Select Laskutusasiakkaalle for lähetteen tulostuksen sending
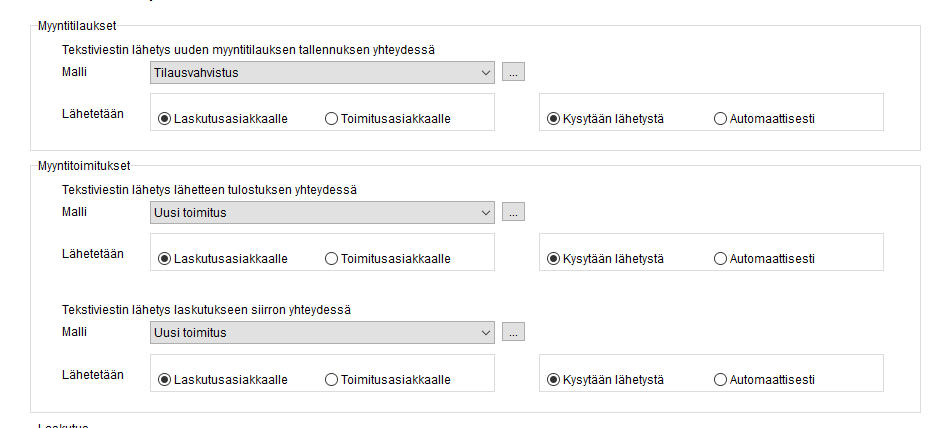This screenshot has width=952, height=428. 165,259
